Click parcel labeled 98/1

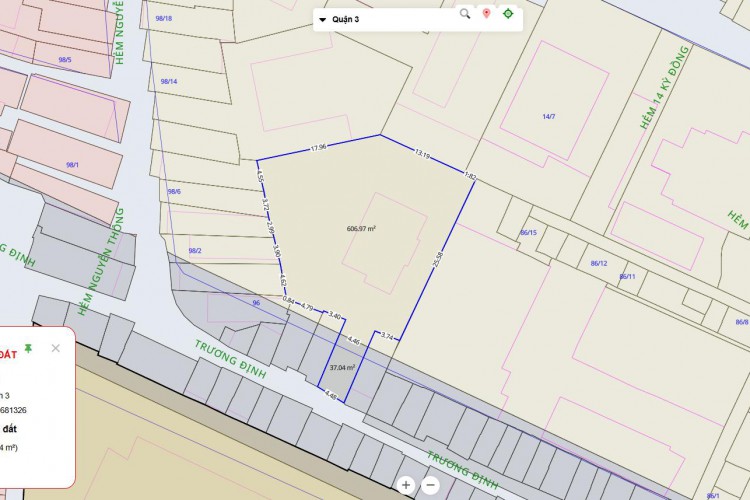pos(72,164)
